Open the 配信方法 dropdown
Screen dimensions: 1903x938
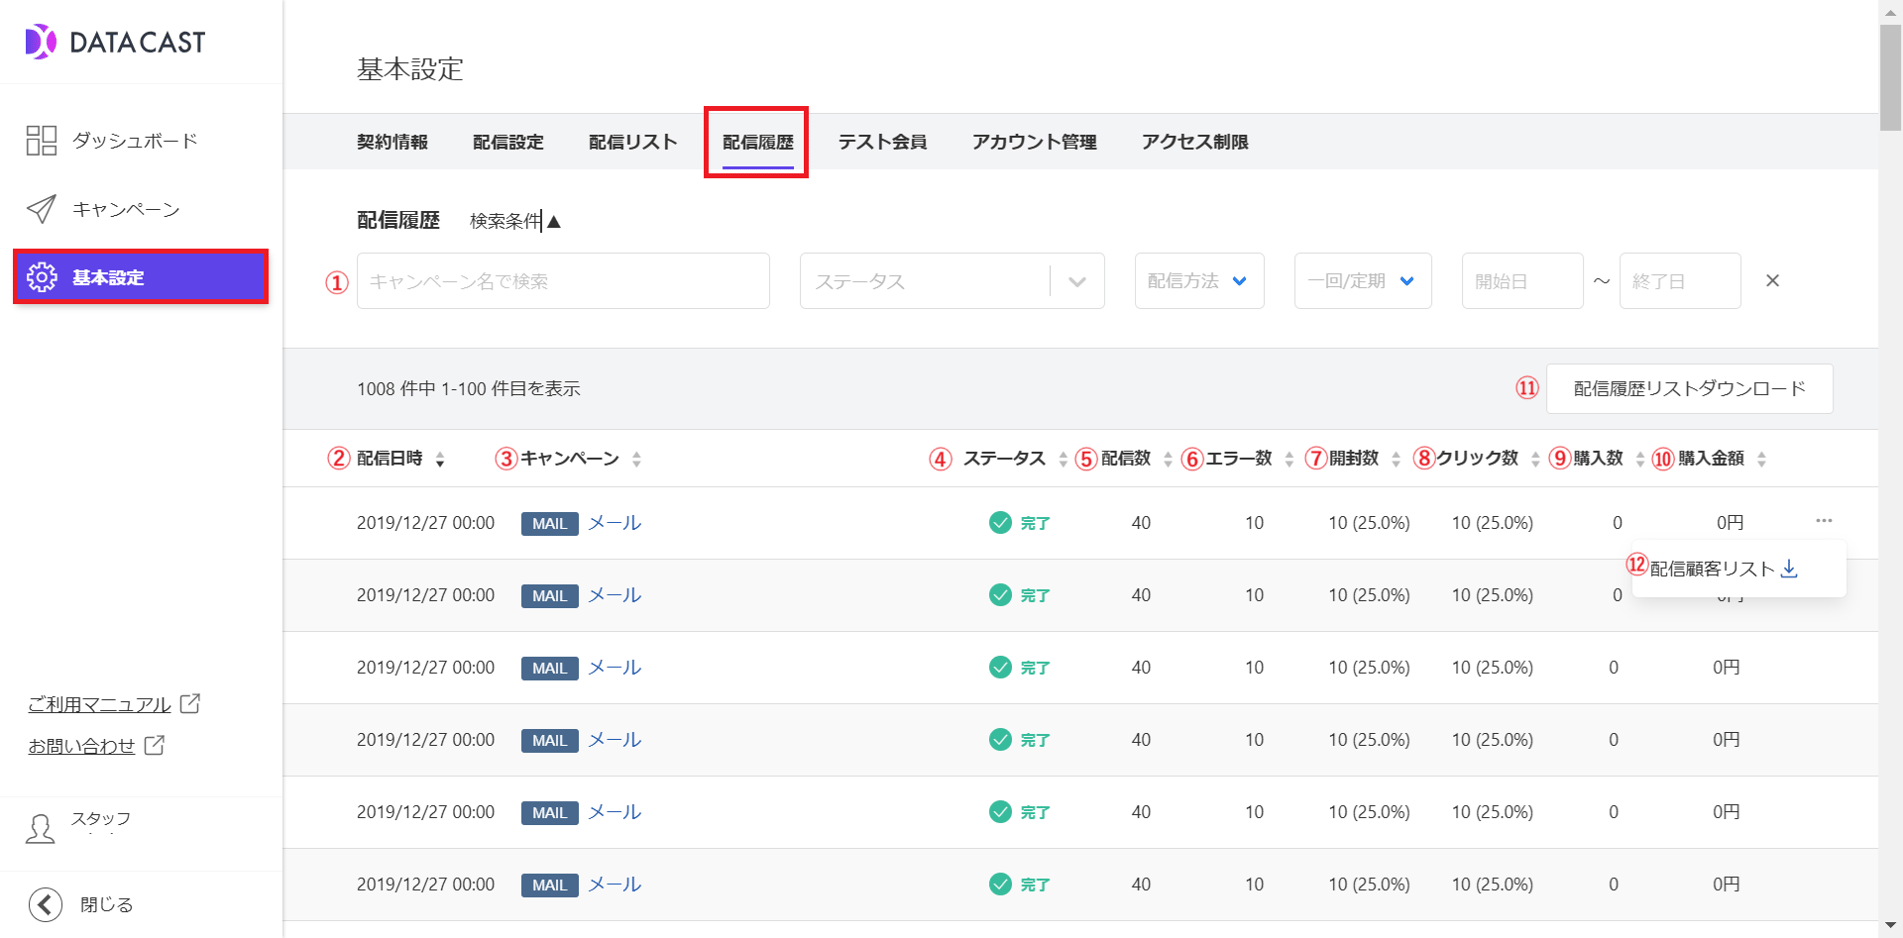click(x=1199, y=281)
